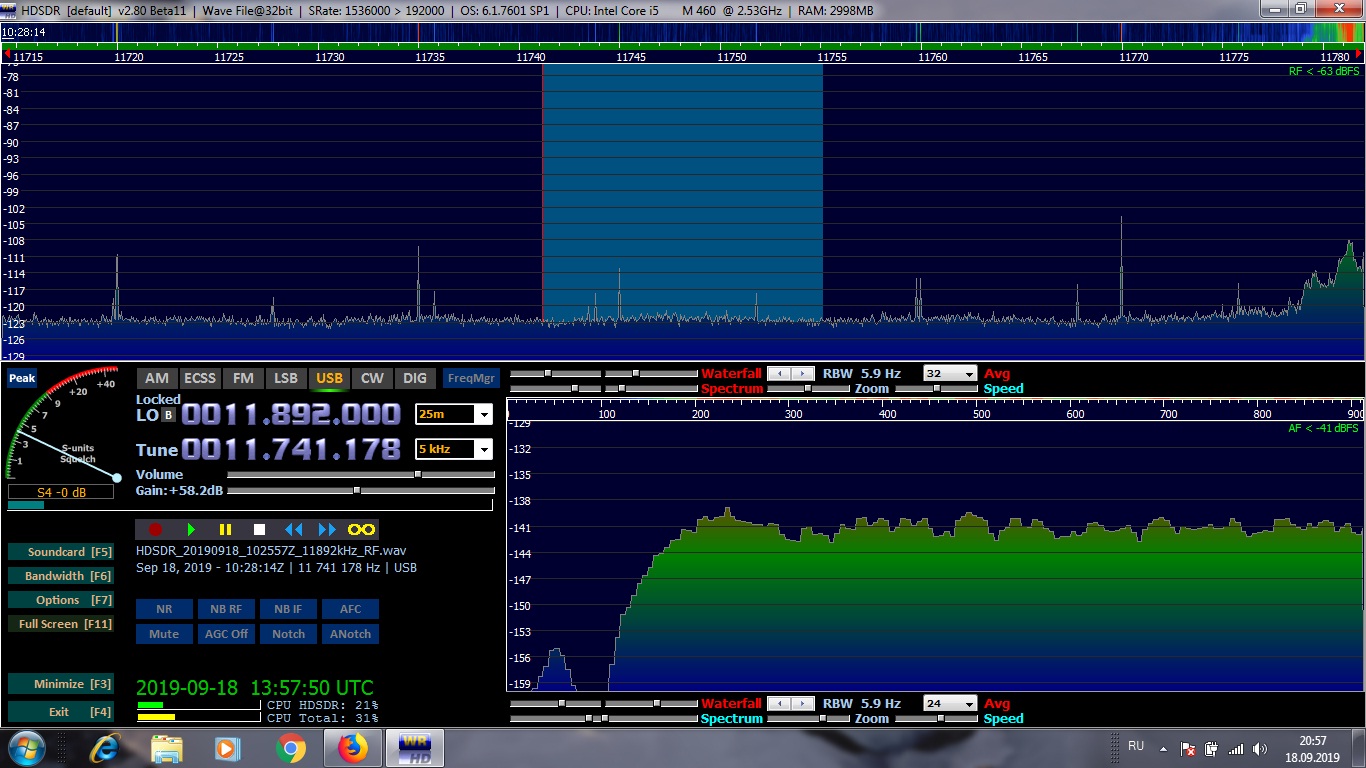Image resolution: width=1366 pixels, height=768 pixels.
Task: Toggle AFC frequency control
Action: point(350,608)
